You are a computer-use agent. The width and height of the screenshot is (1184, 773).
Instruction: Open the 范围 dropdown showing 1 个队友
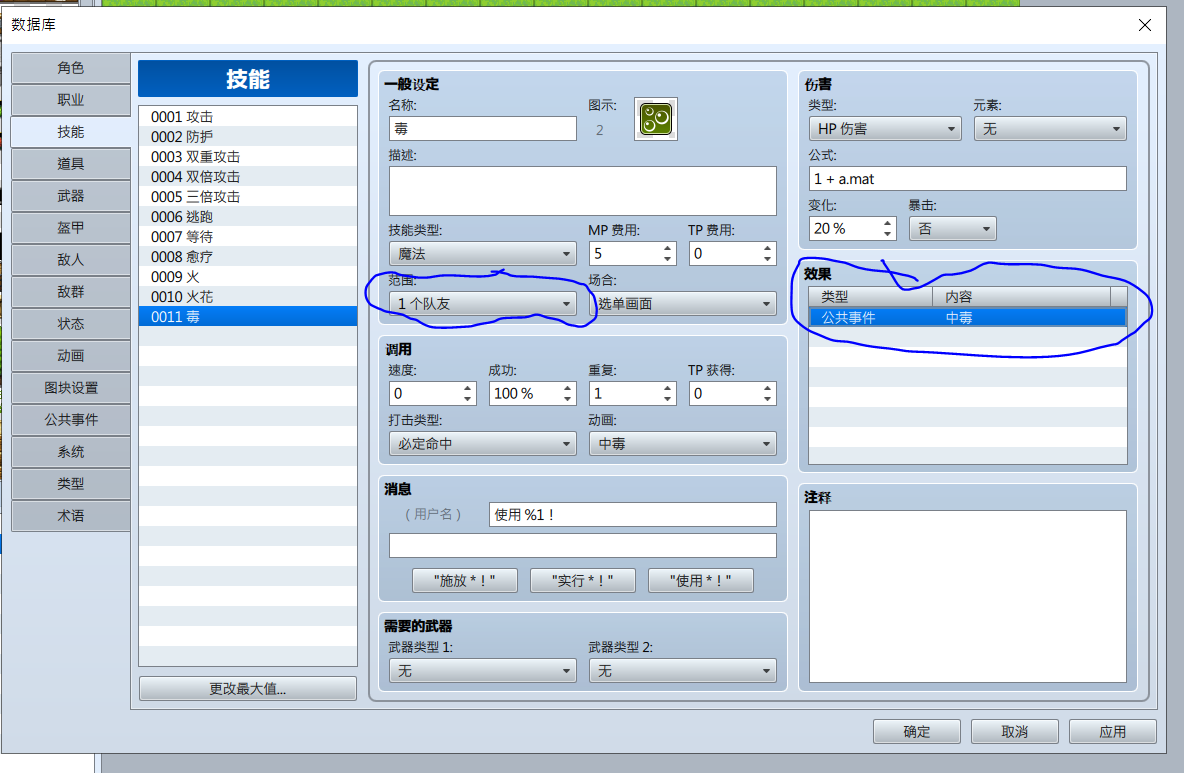point(483,303)
